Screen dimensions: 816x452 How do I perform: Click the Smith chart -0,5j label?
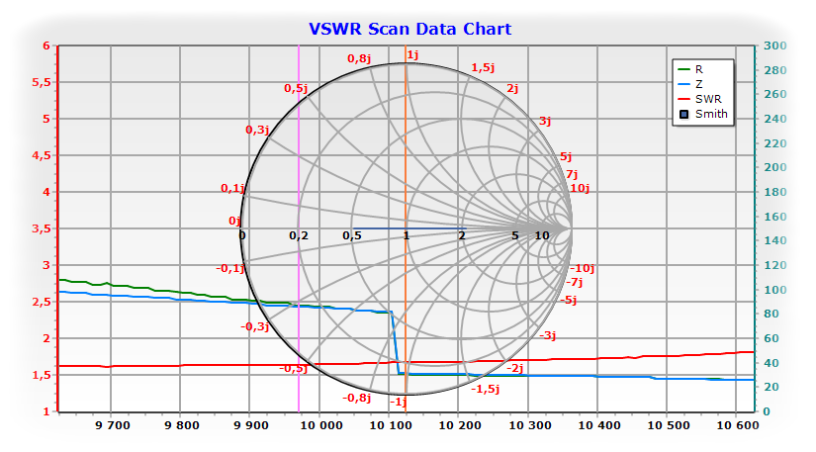[x=294, y=369]
